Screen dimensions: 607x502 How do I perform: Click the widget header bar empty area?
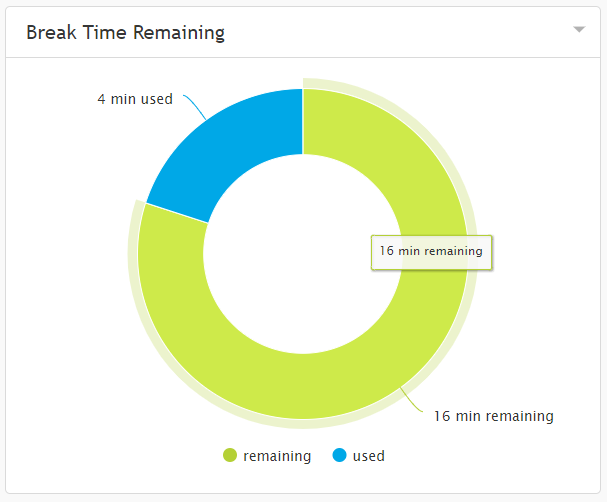[387, 32]
